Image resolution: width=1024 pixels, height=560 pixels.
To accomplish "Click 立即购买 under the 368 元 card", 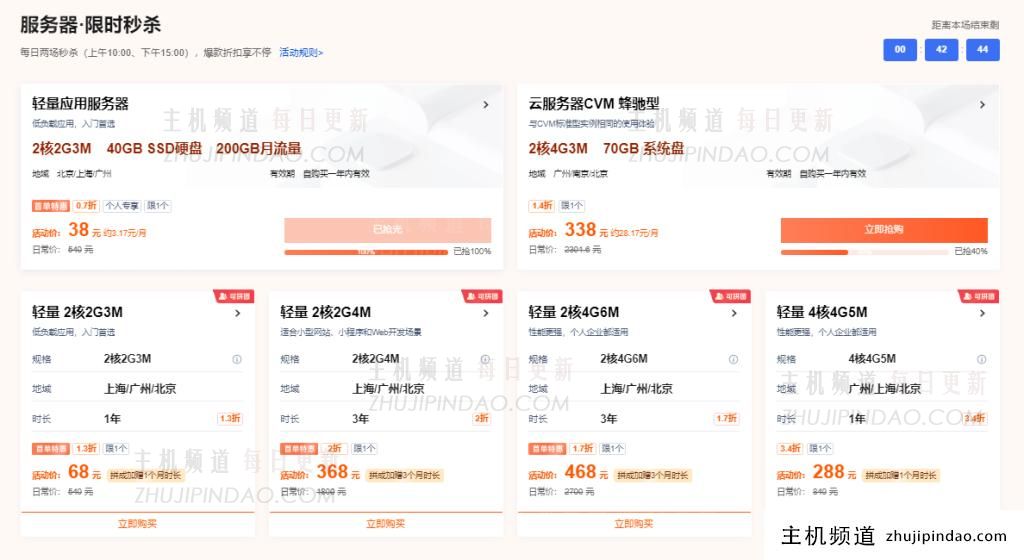I will [385, 523].
